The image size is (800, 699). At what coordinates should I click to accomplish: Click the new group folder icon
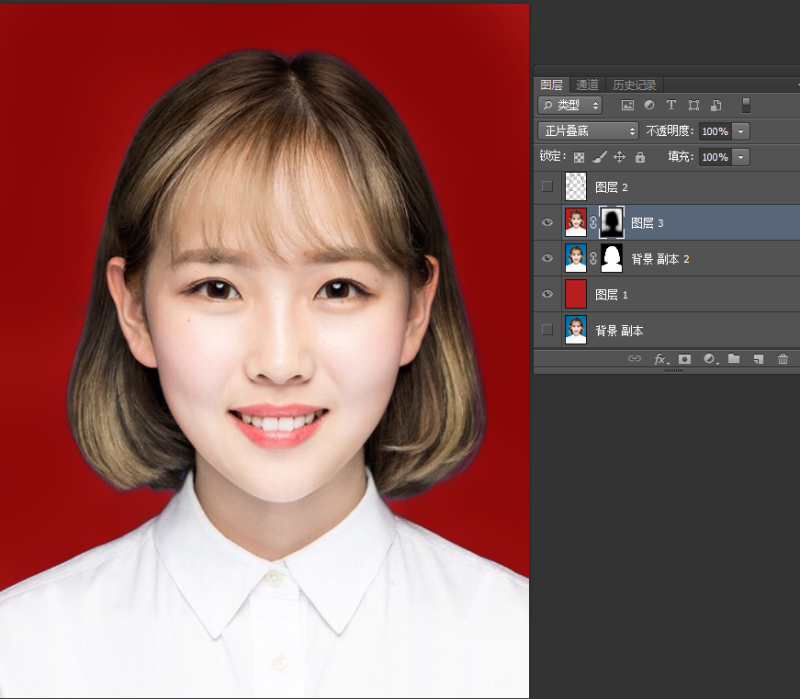pos(734,359)
